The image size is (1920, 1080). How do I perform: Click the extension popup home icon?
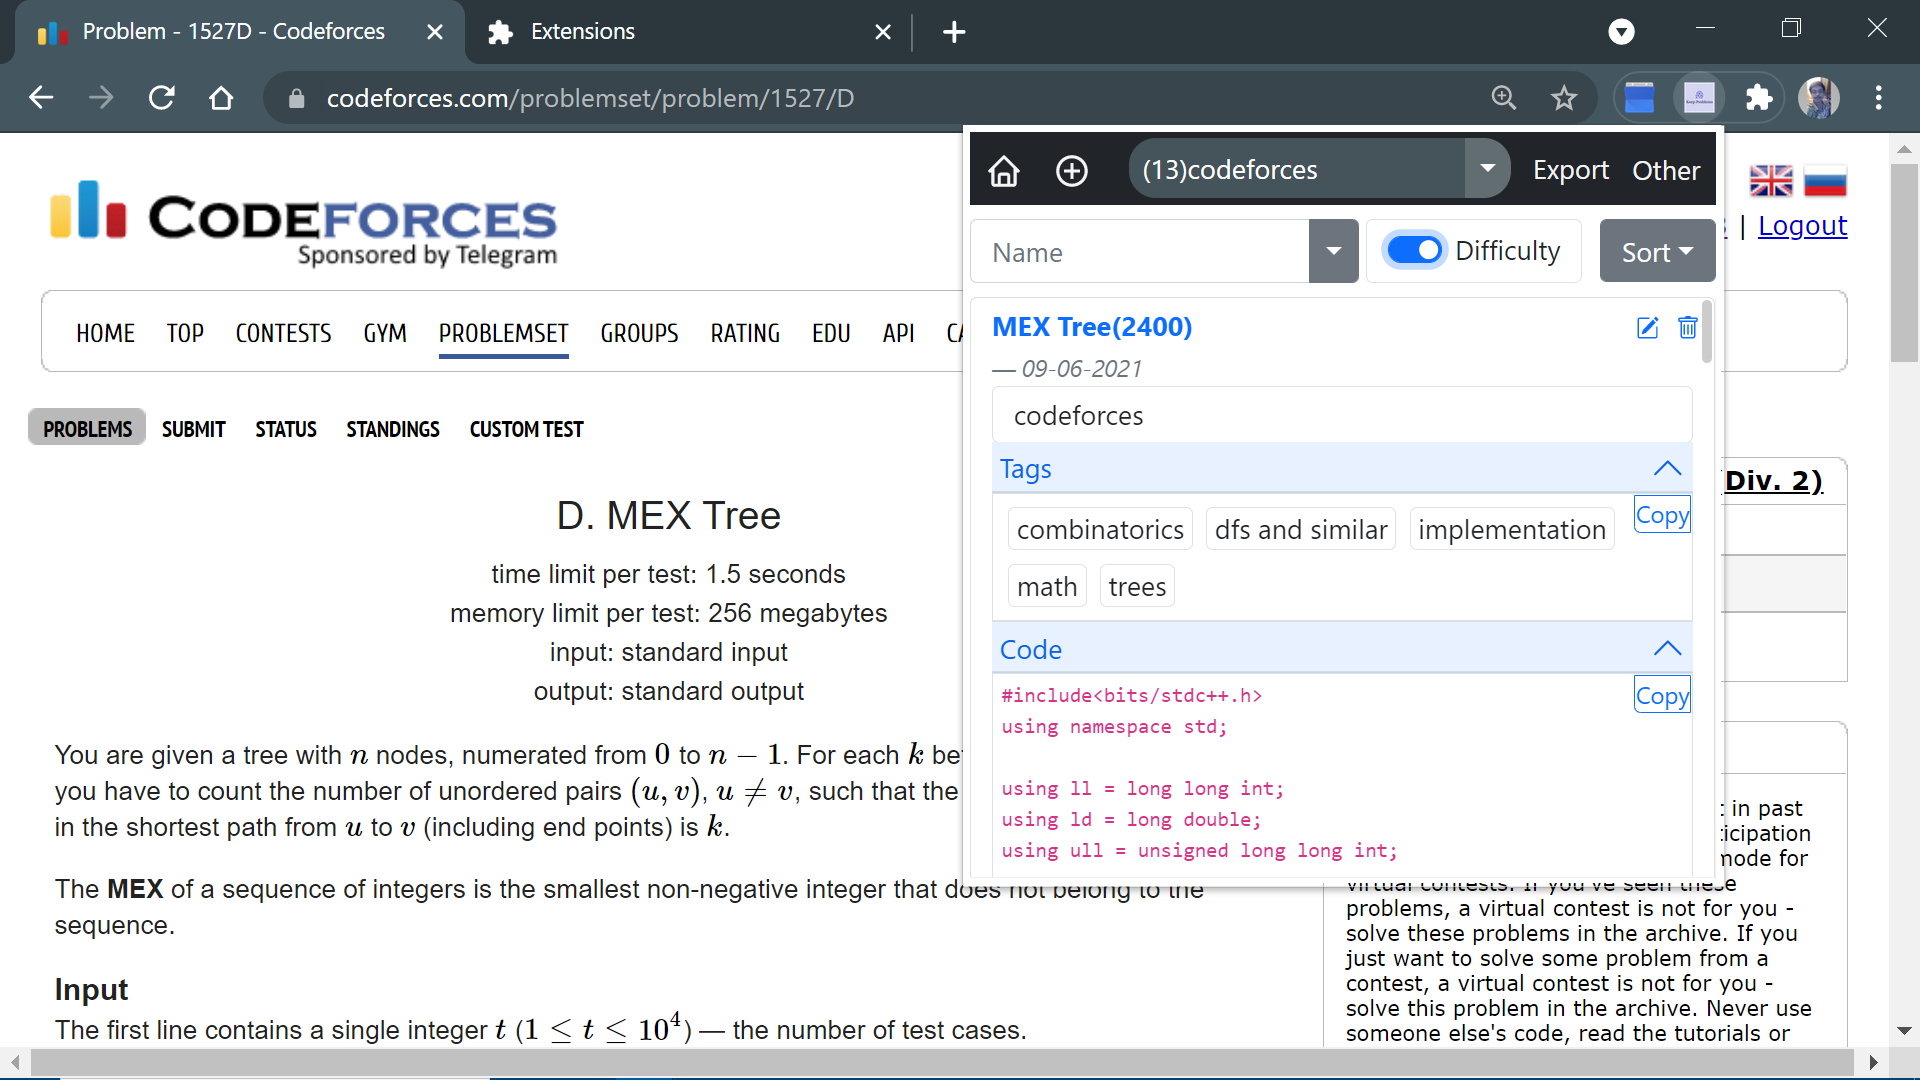click(x=1004, y=171)
